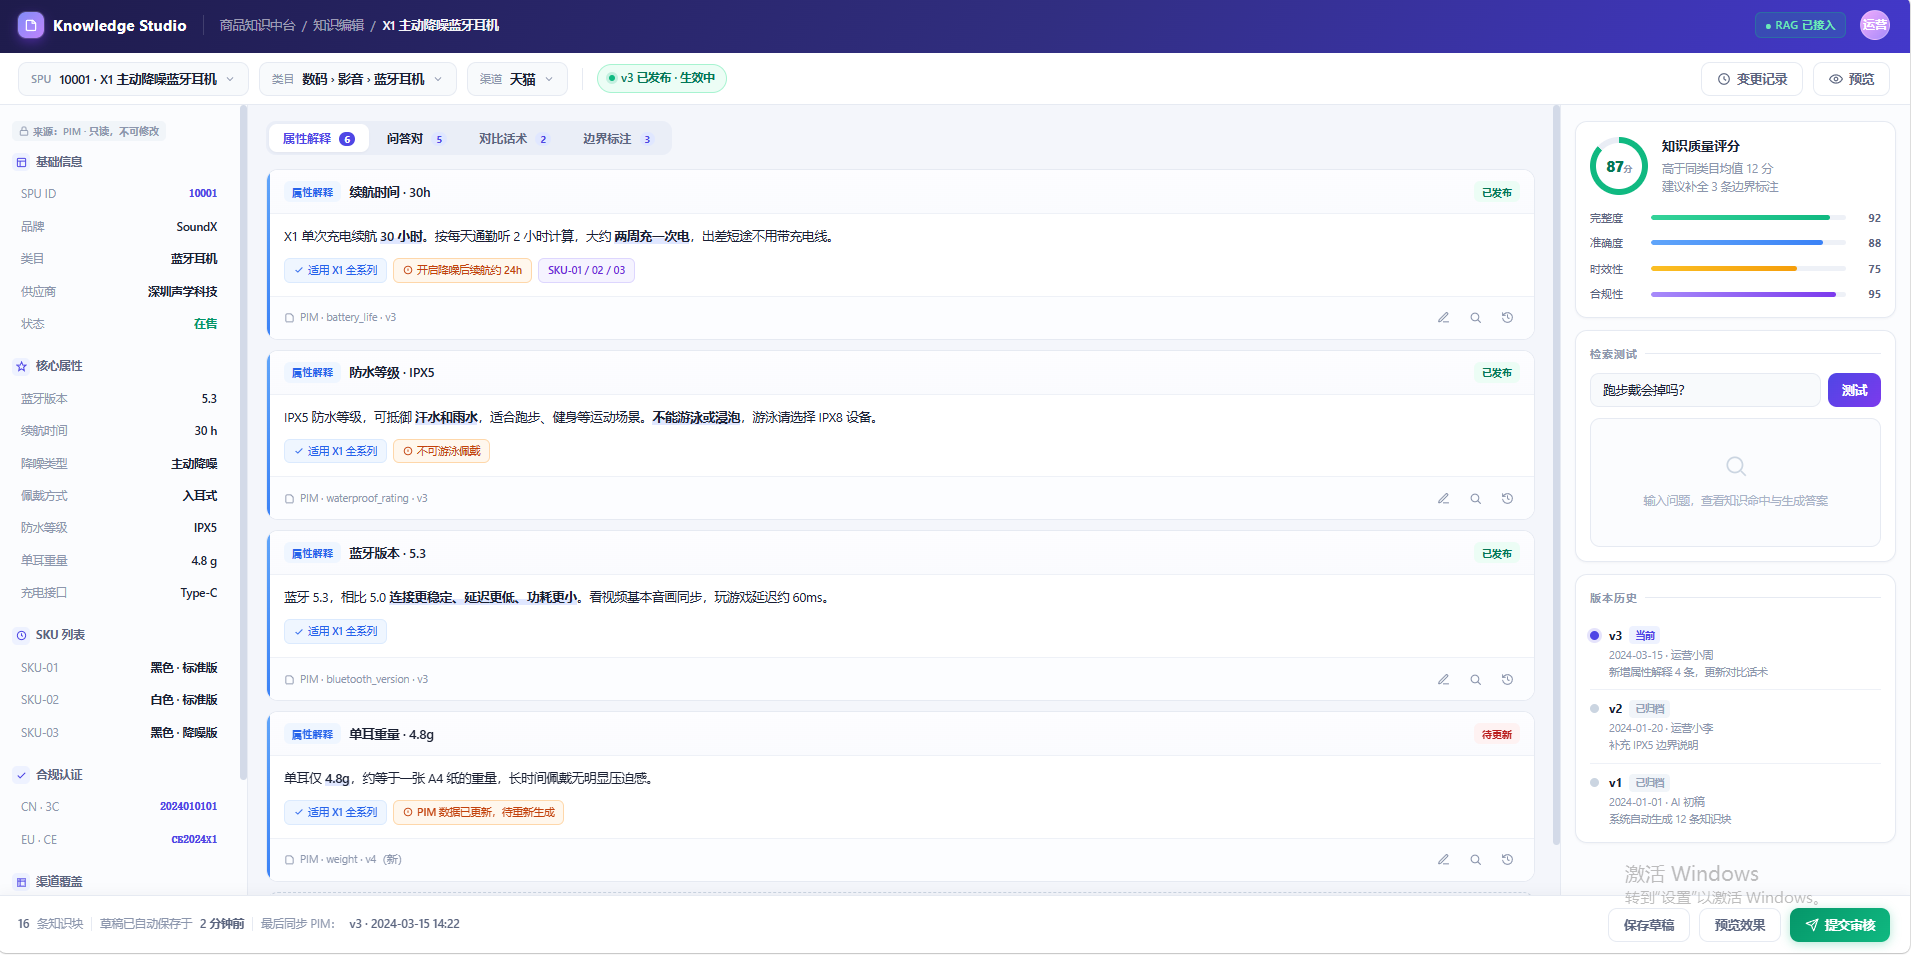The height and width of the screenshot is (955, 1912).
Task: Click search icon on 防水等级 card
Action: point(1475,498)
